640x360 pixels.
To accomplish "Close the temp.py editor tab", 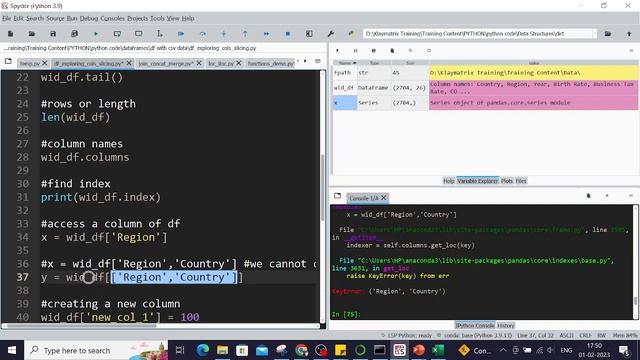I will tap(45, 63).
